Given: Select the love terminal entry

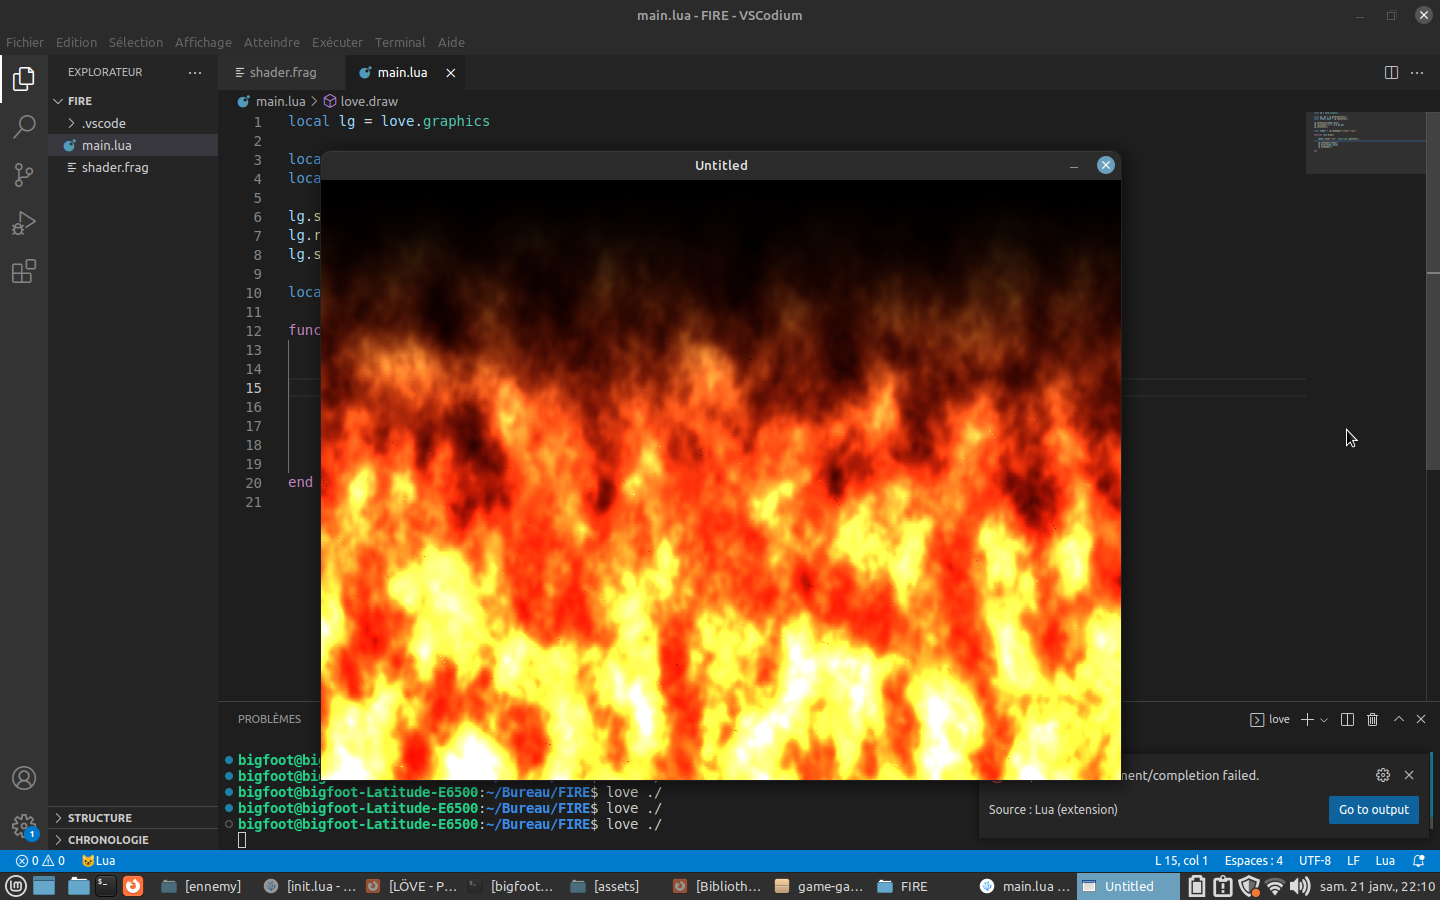Looking at the screenshot, I should [x=1270, y=719].
